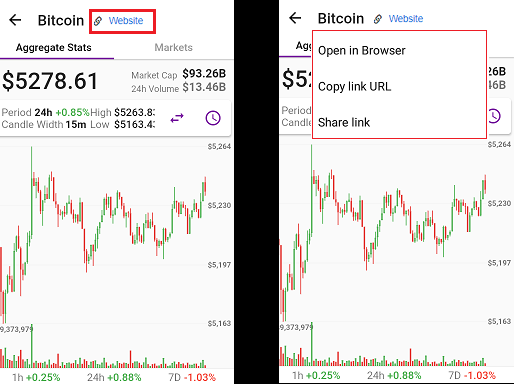Click link chain icon in left header
514x384 pixels.
(98, 21)
